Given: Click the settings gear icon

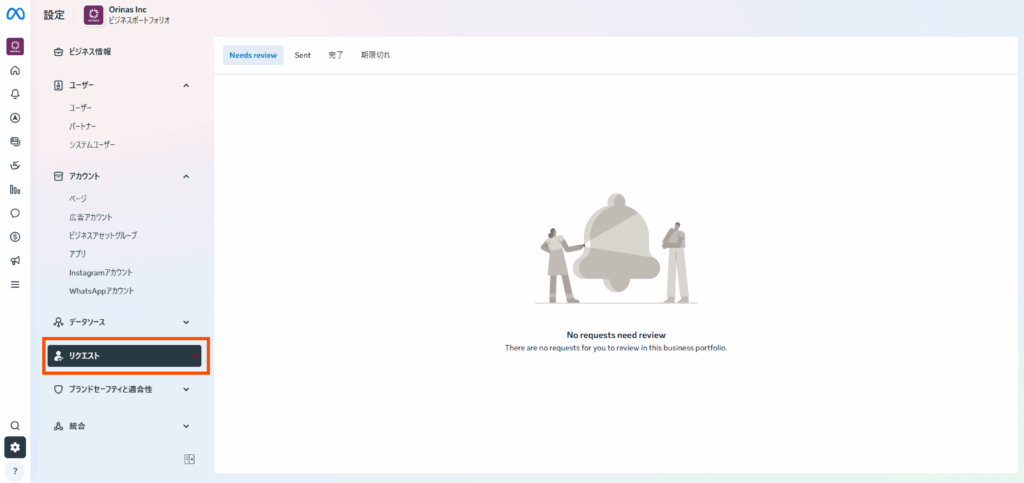Looking at the screenshot, I should pyautogui.click(x=15, y=447).
